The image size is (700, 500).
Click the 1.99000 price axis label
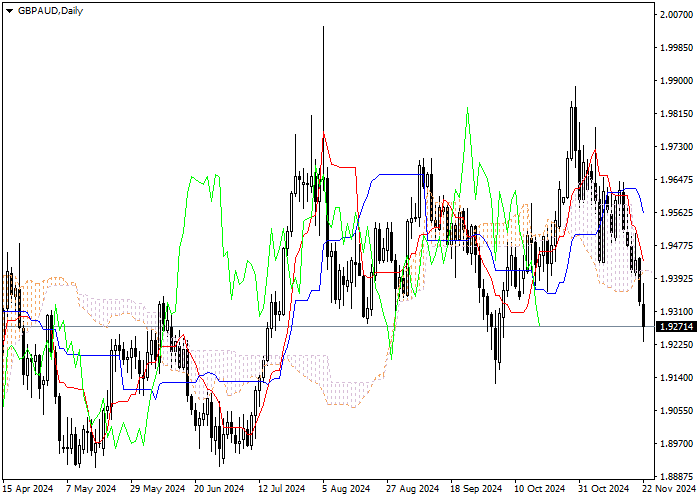(676, 81)
